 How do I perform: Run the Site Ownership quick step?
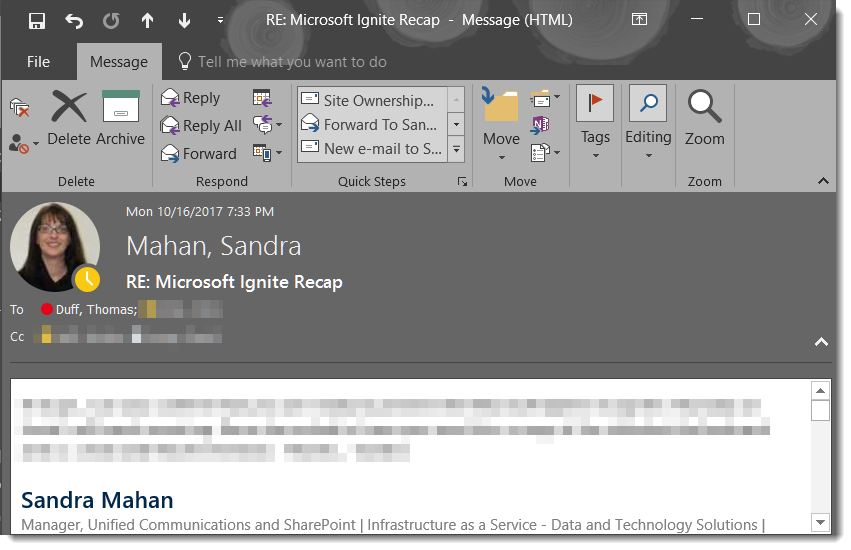[369, 100]
